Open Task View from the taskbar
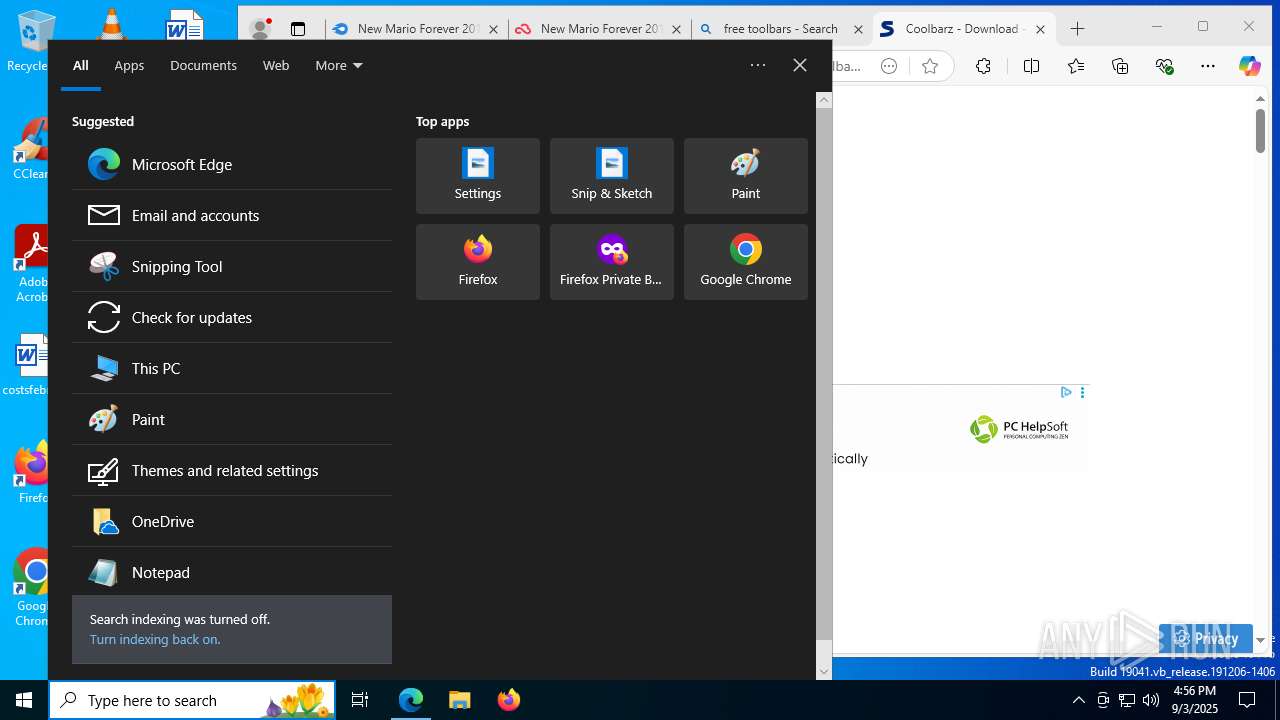The image size is (1280, 720). [x=360, y=700]
